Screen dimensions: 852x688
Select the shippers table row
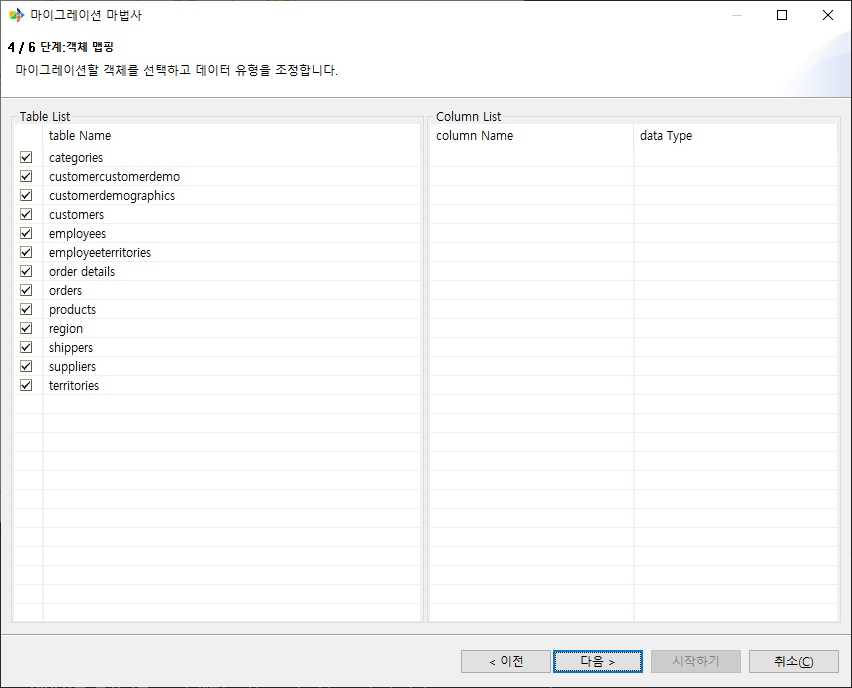pos(71,348)
